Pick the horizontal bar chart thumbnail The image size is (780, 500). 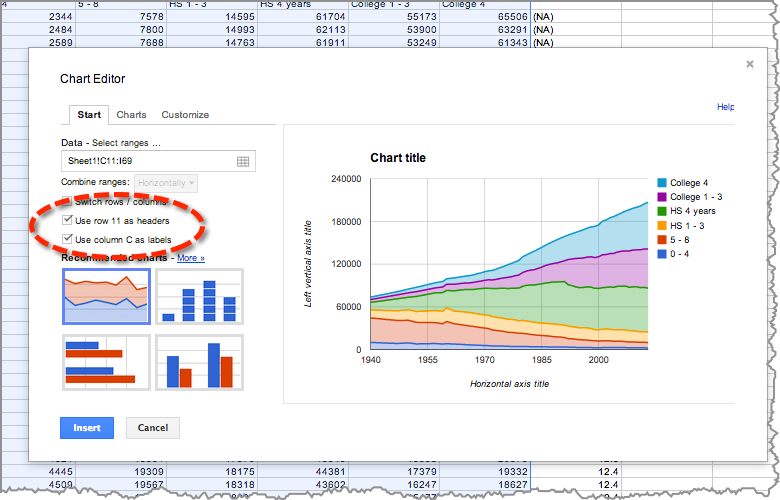(x=106, y=363)
